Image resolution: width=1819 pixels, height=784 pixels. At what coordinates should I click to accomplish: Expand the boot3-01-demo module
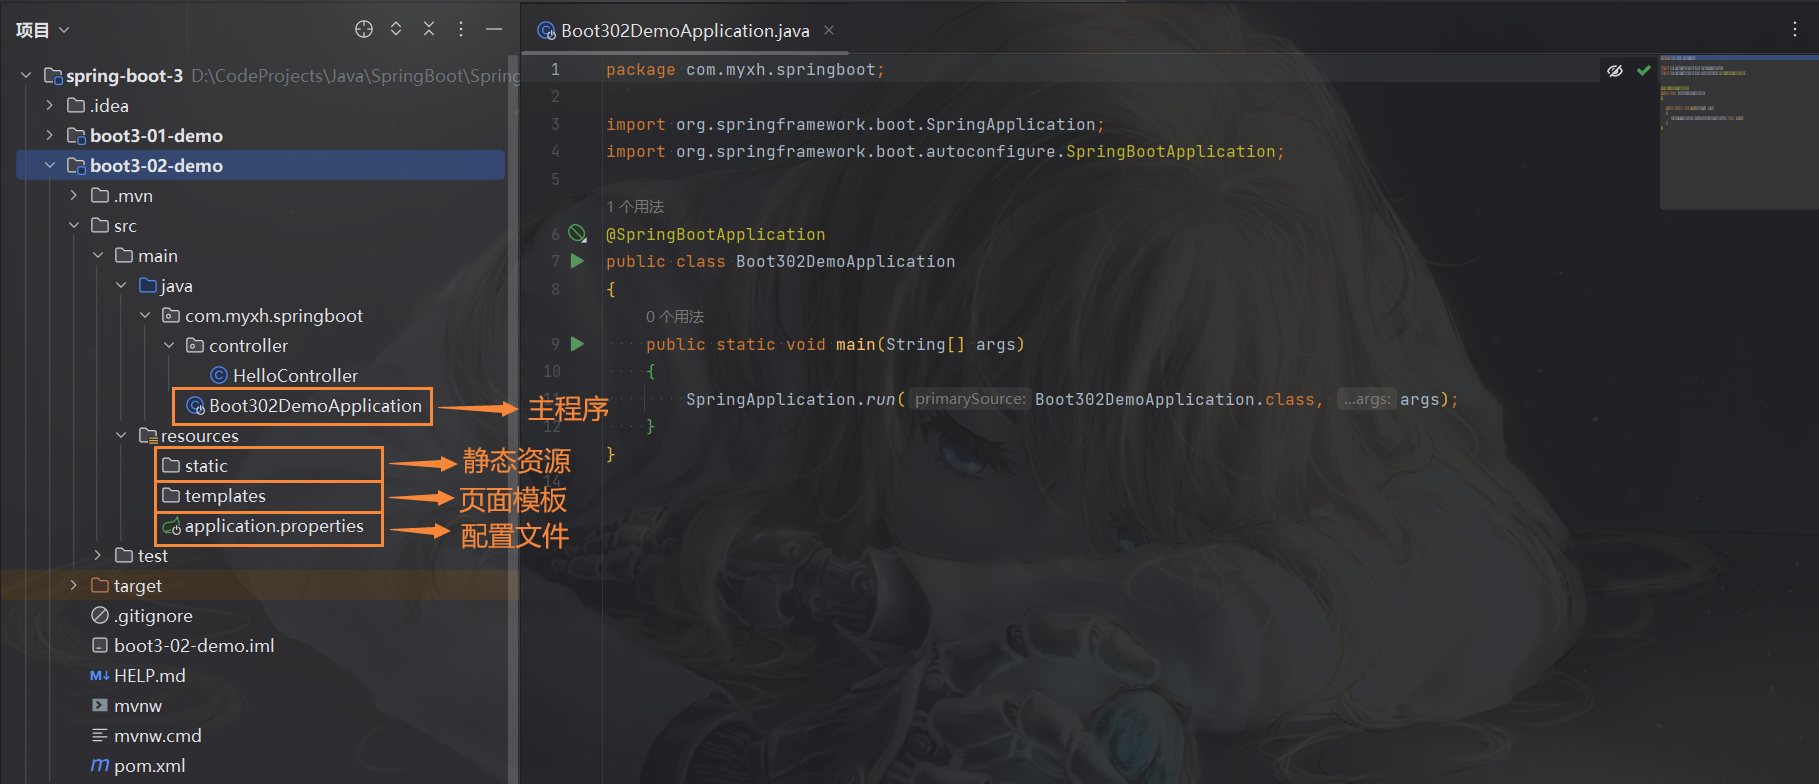tap(50, 135)
